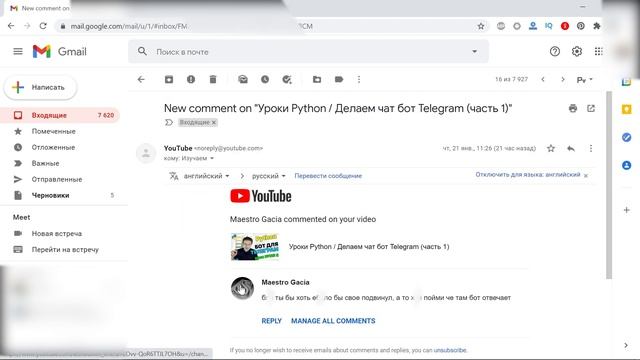Click the unsubscribe link
640x360 pixels.
click(x=450, y=350)
